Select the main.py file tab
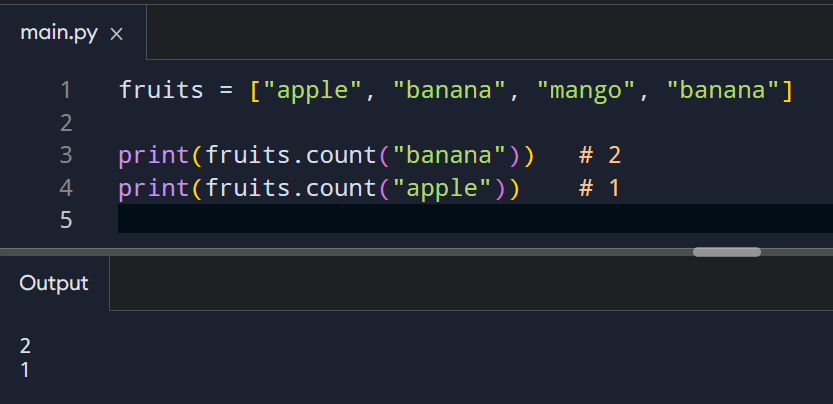The image size is (833, 404). 57,33
